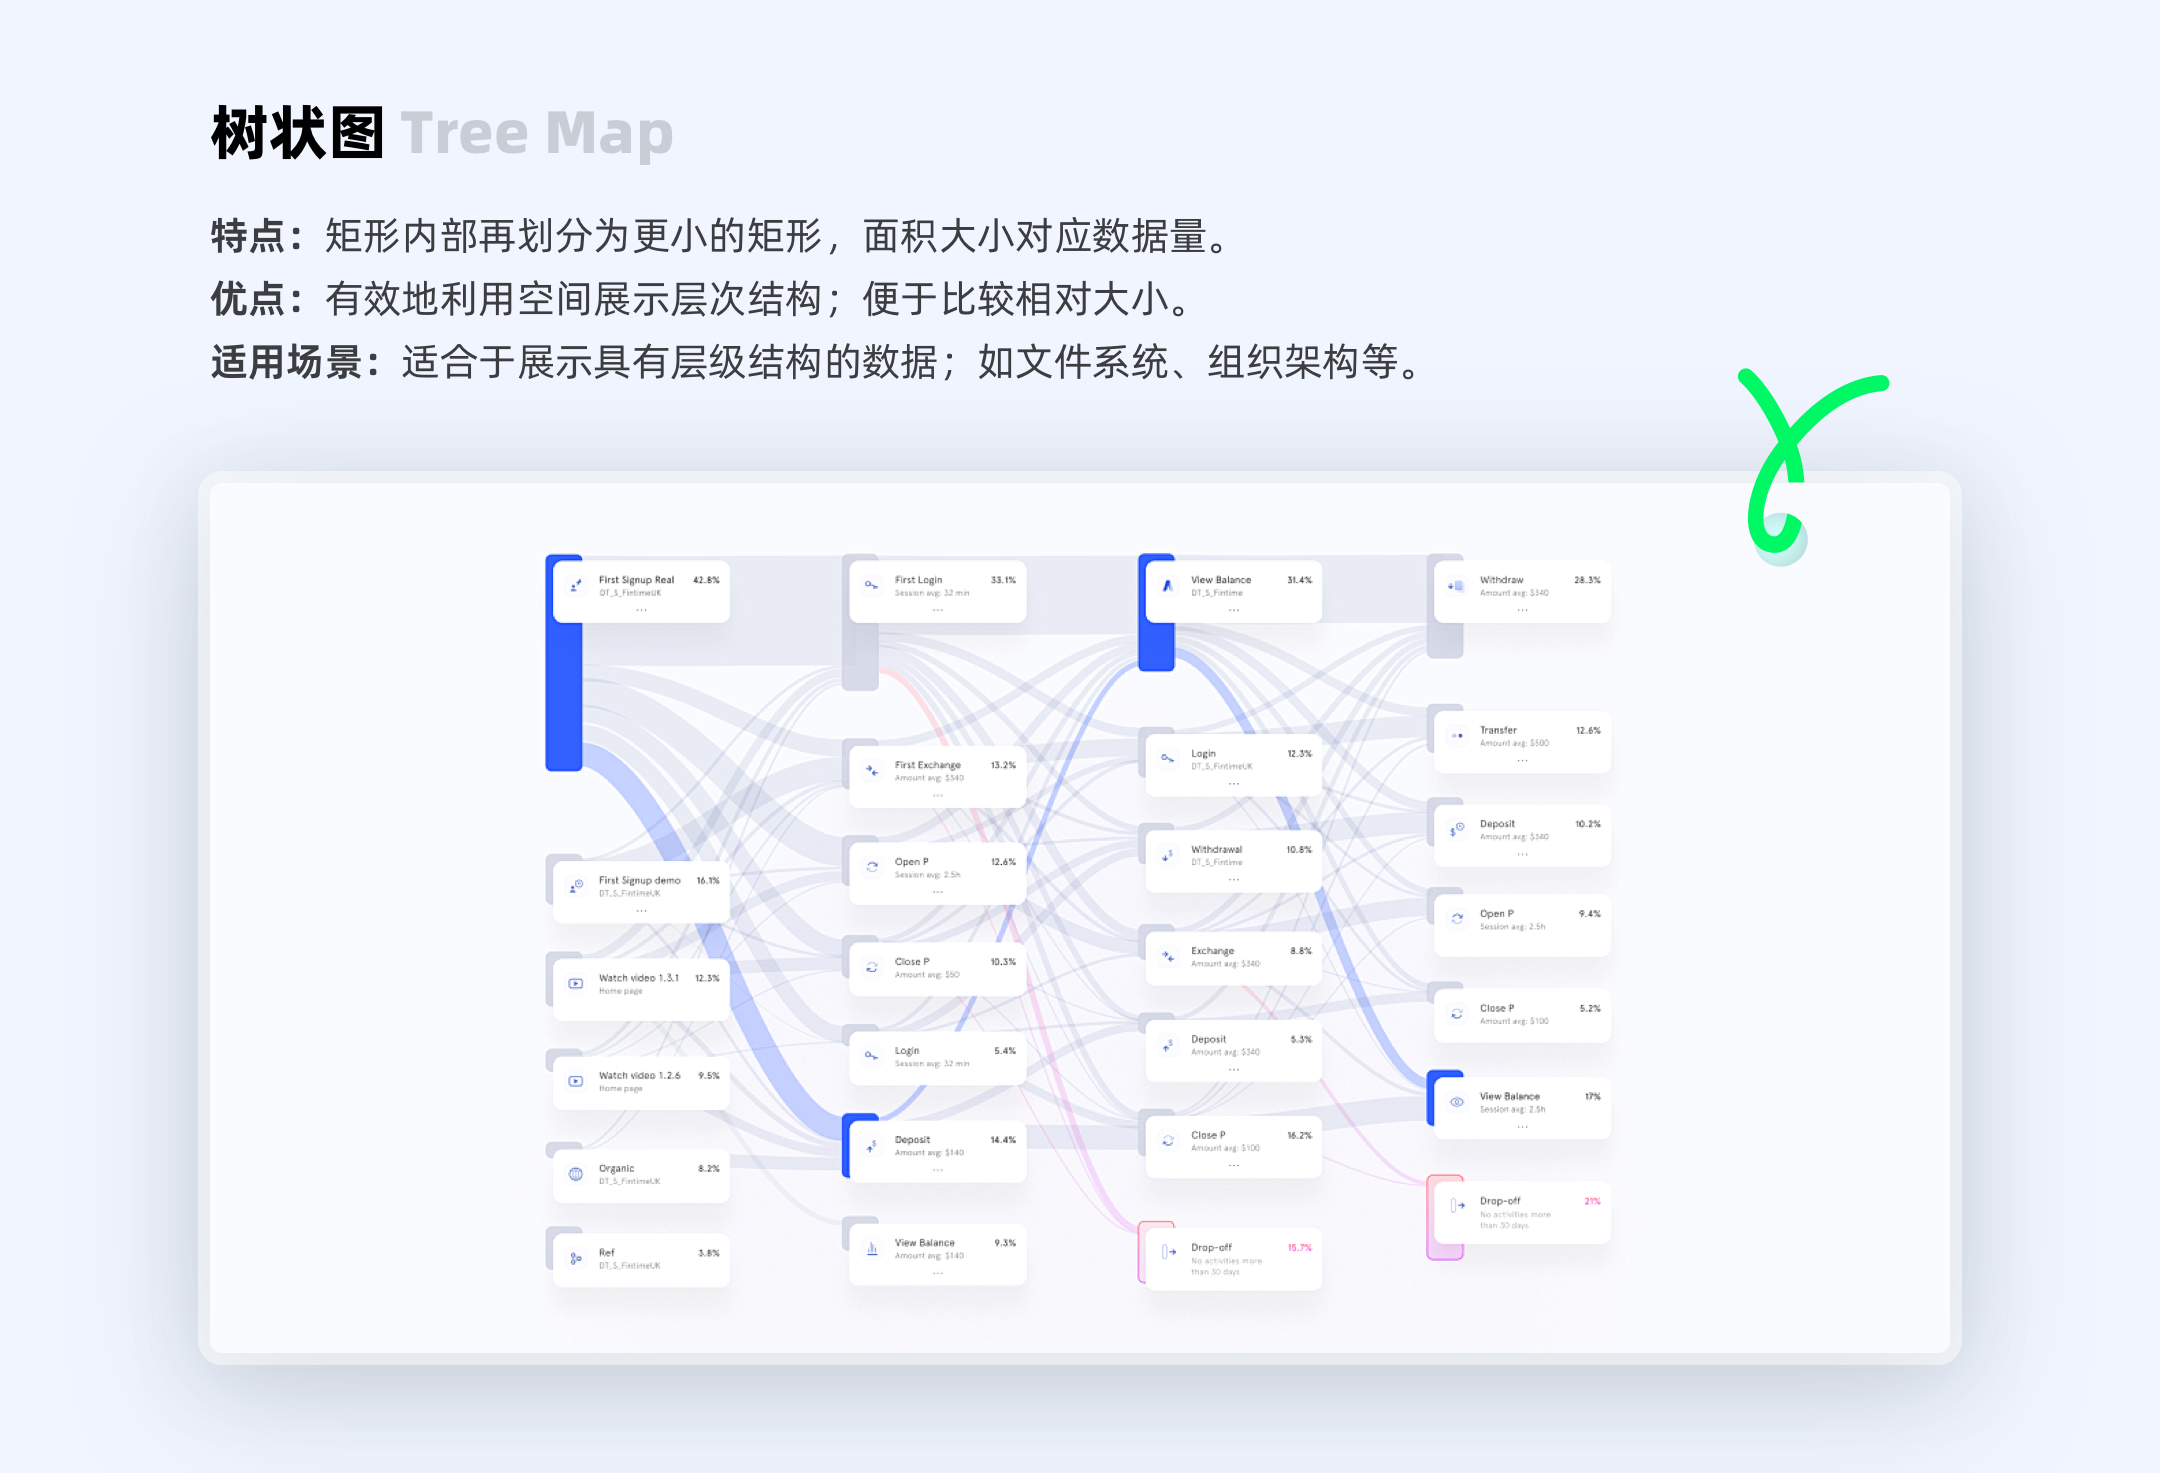Click the Transfer 12.6% card icon
The height and width of the screenshot is (1473, 2160).
pos(1457,735)
